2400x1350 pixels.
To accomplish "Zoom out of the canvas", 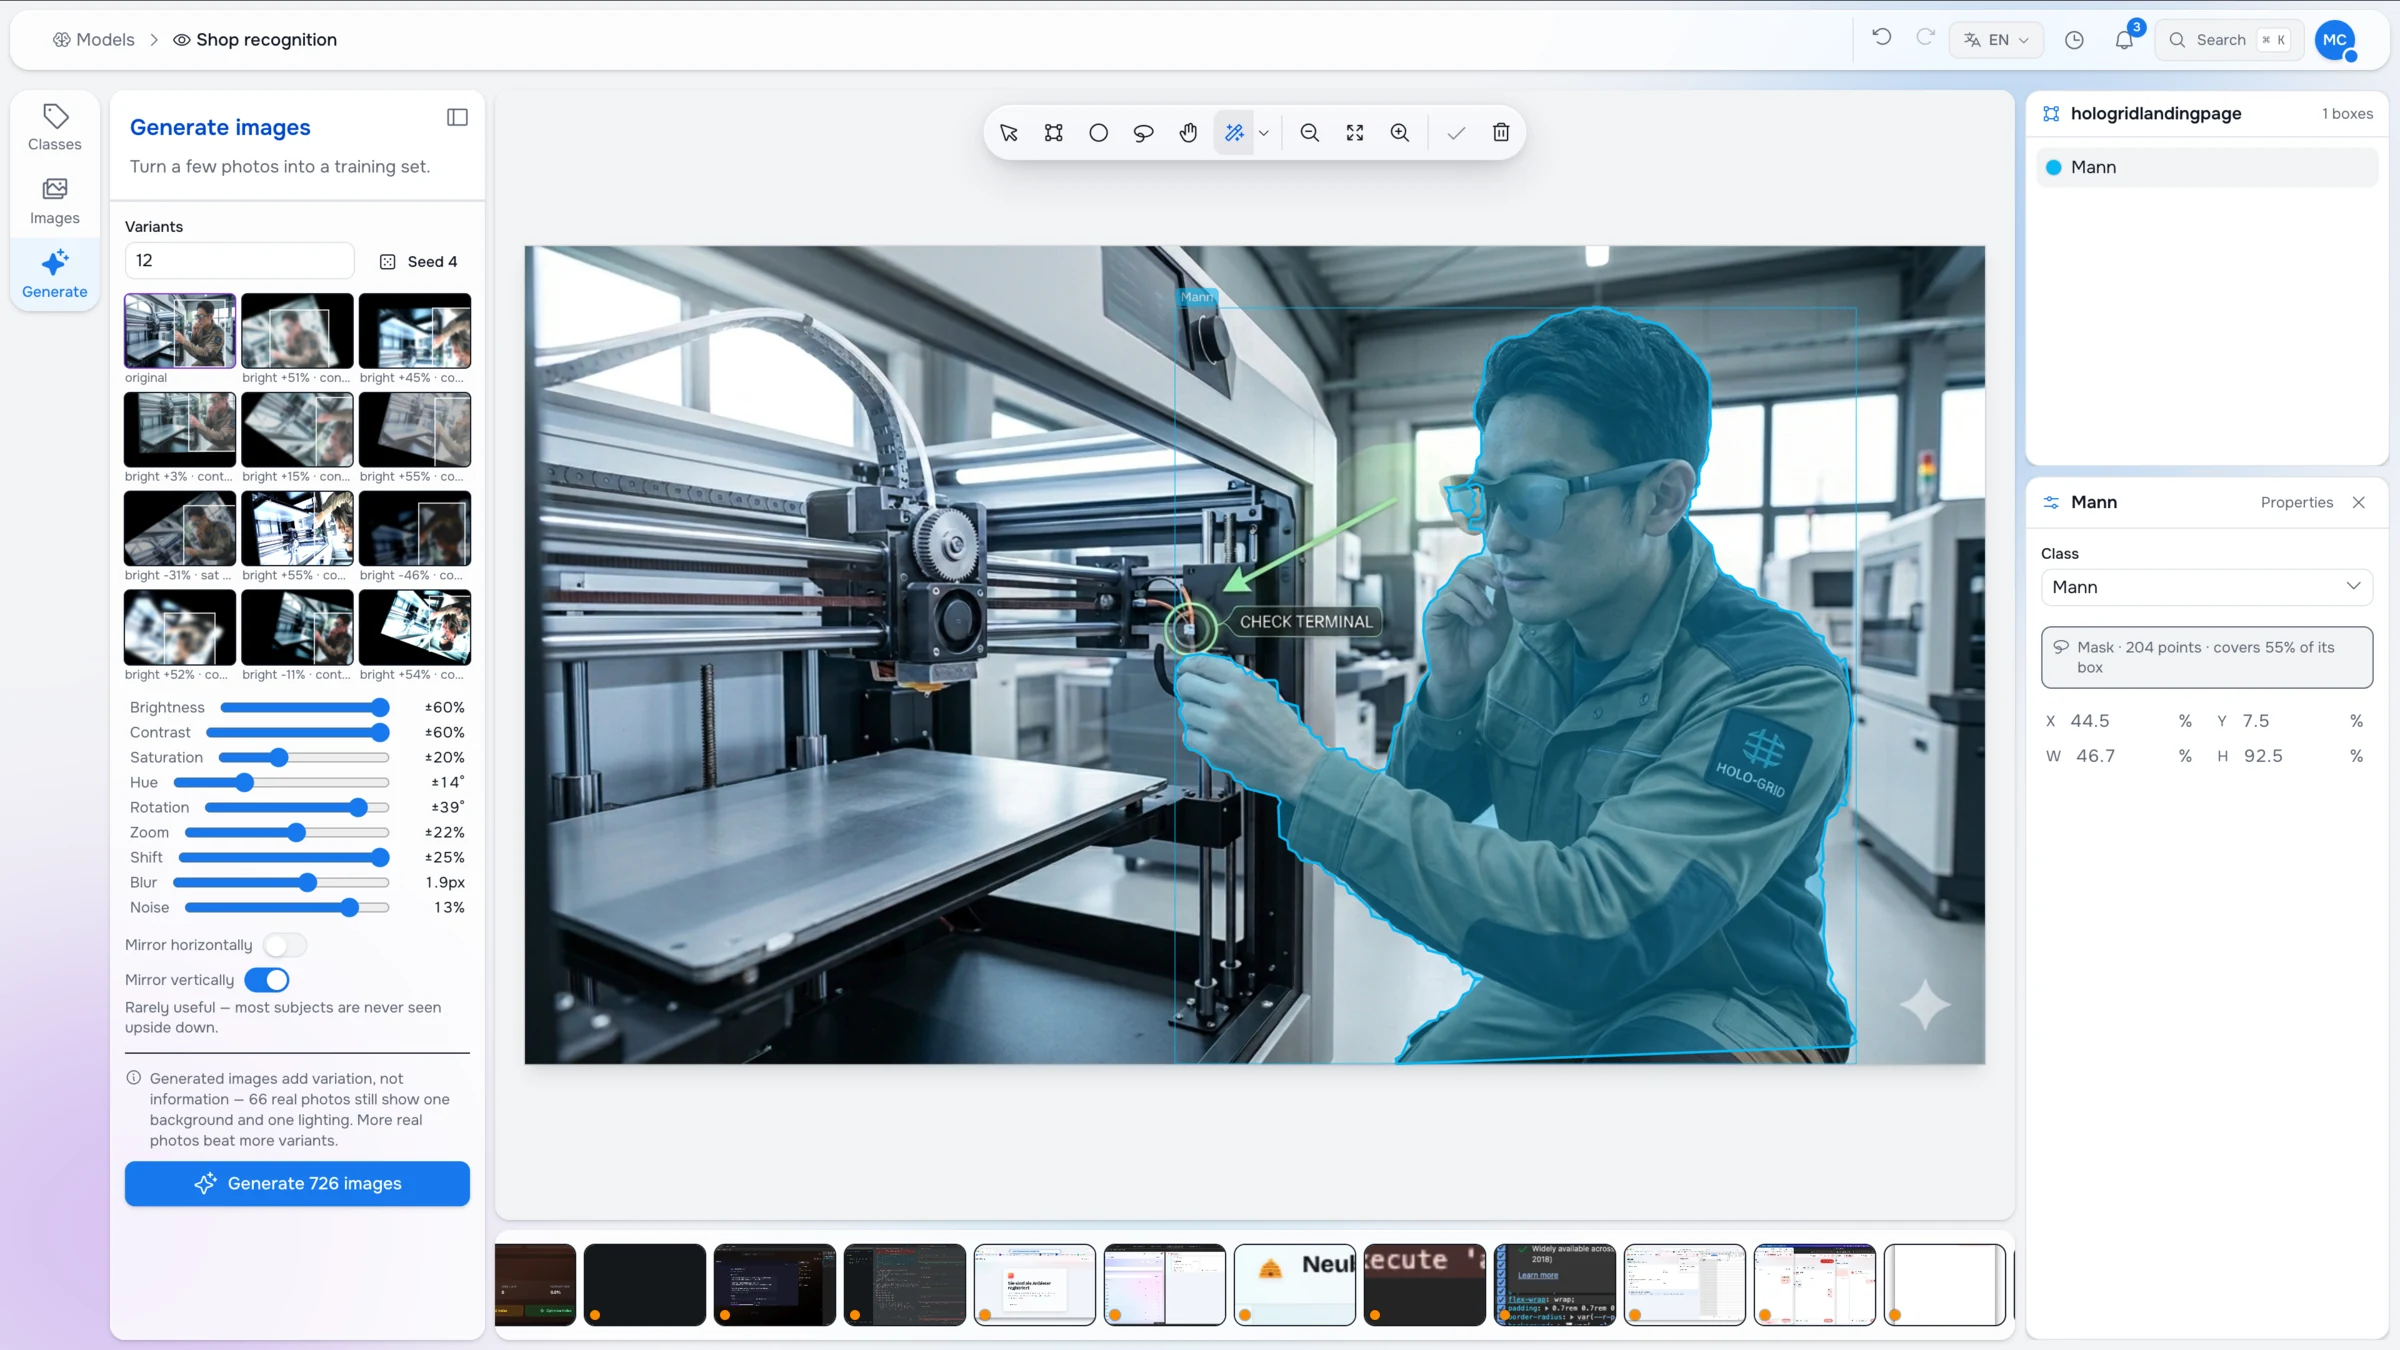I will pyautogui.click(x=1309, y=133).
